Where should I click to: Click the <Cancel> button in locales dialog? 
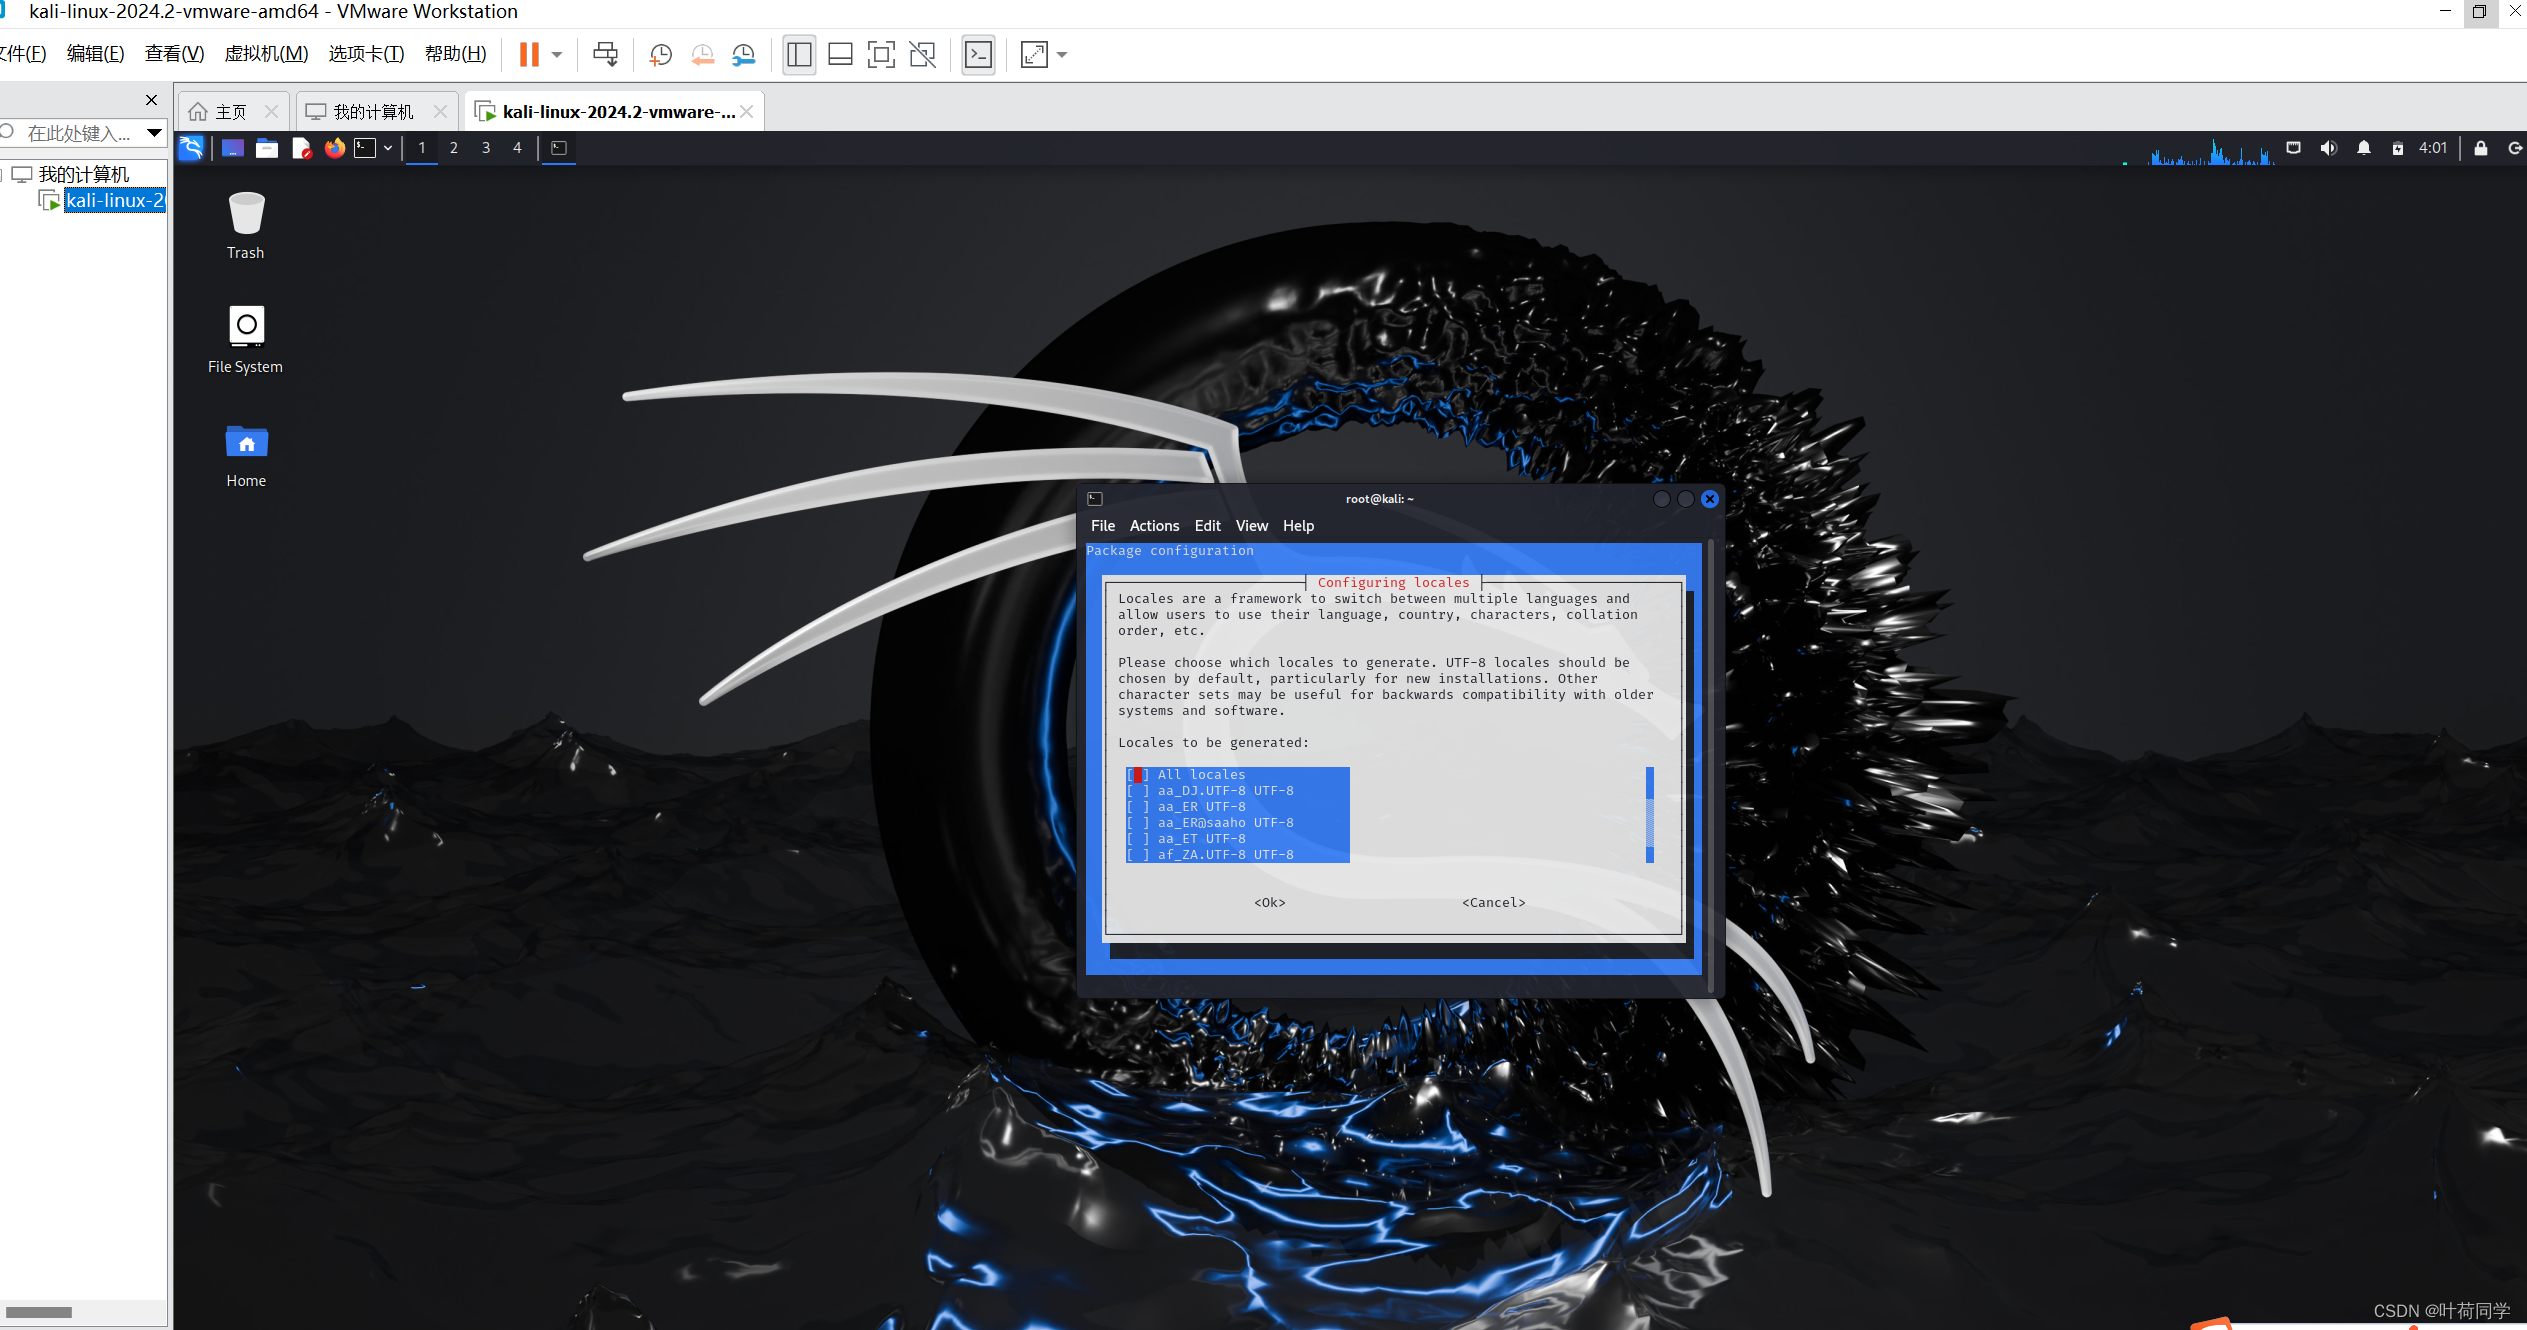1494,903
